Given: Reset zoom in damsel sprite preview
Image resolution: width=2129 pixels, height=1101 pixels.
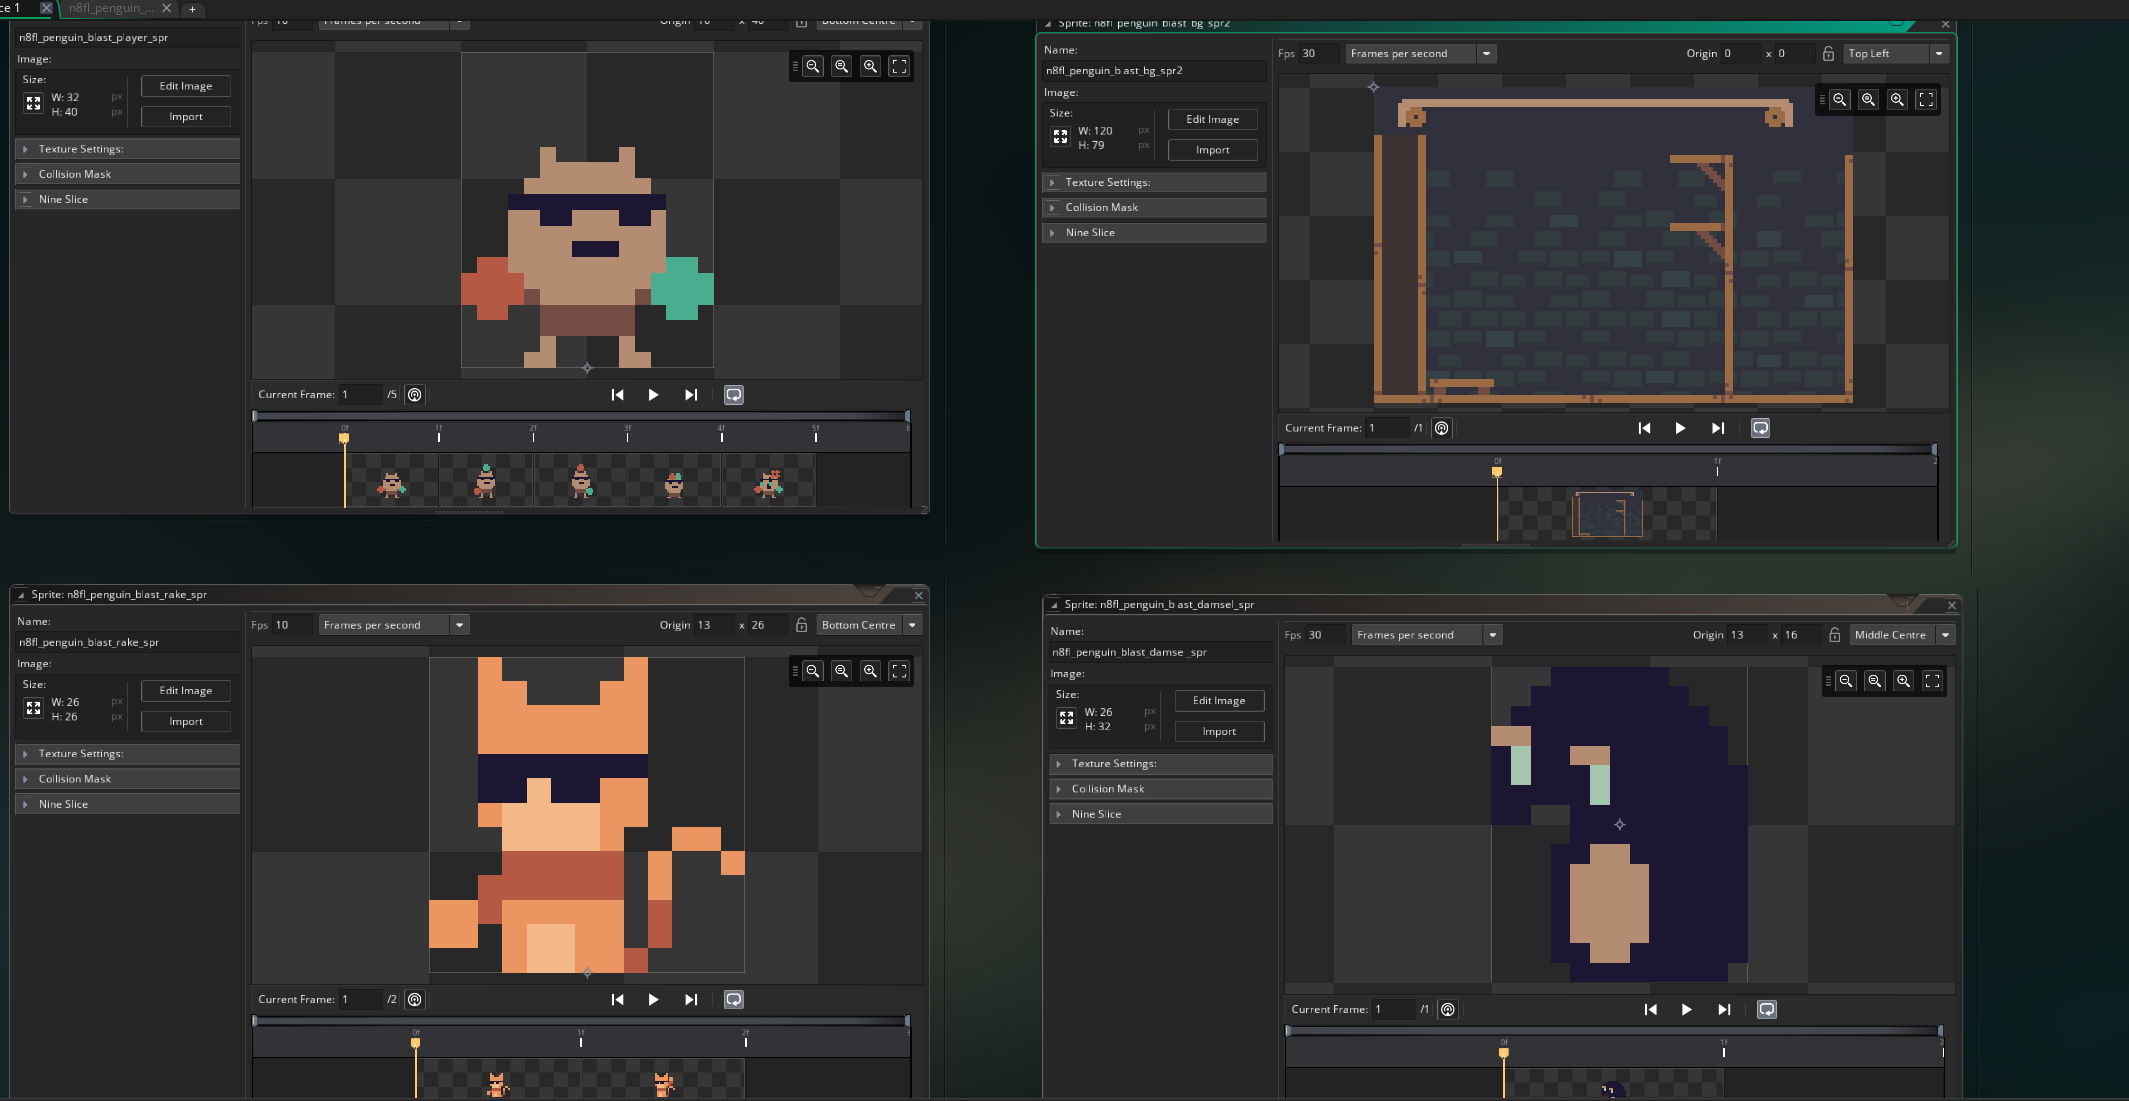Looking at the screenshot, I should point(1875,681).
